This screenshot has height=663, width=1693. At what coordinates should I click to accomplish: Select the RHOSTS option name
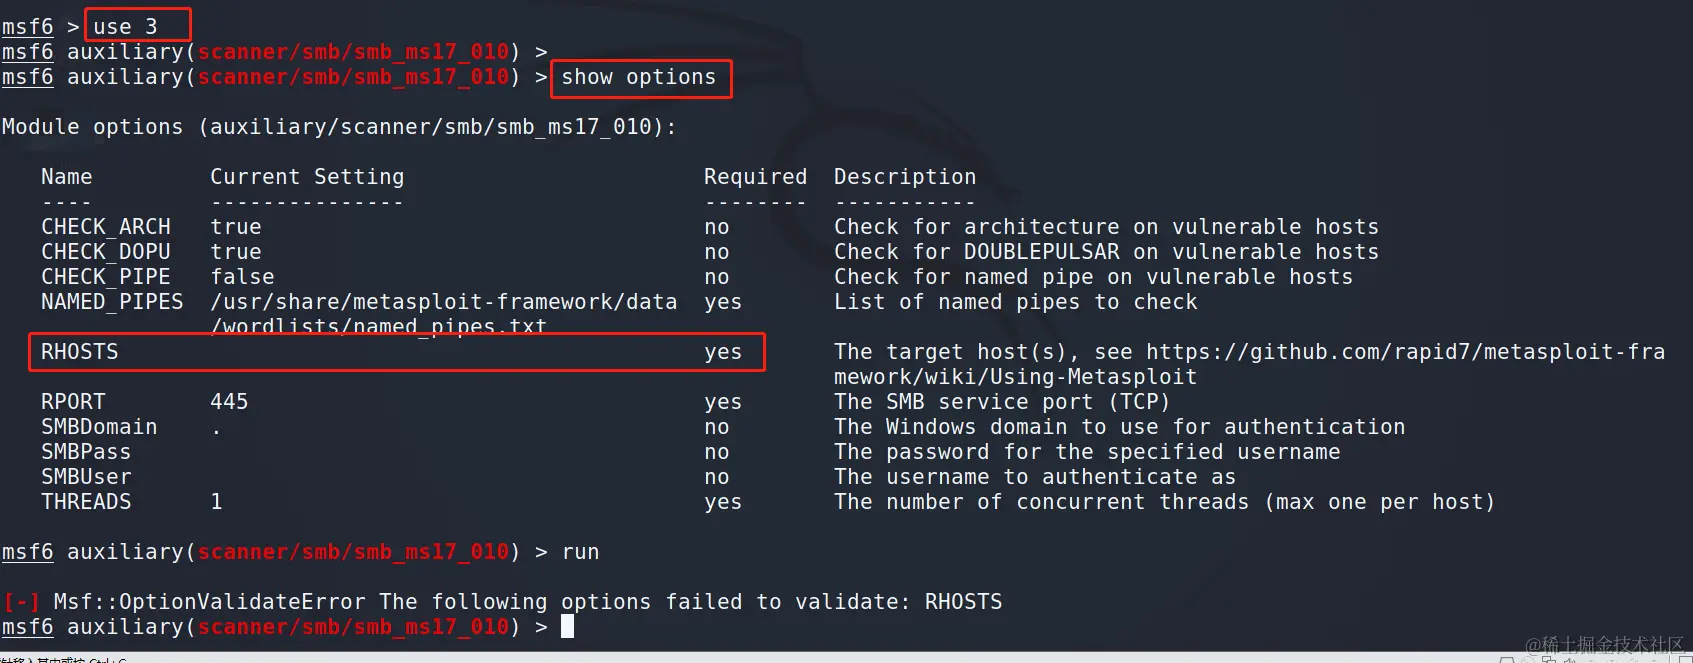tap(80, 352)
